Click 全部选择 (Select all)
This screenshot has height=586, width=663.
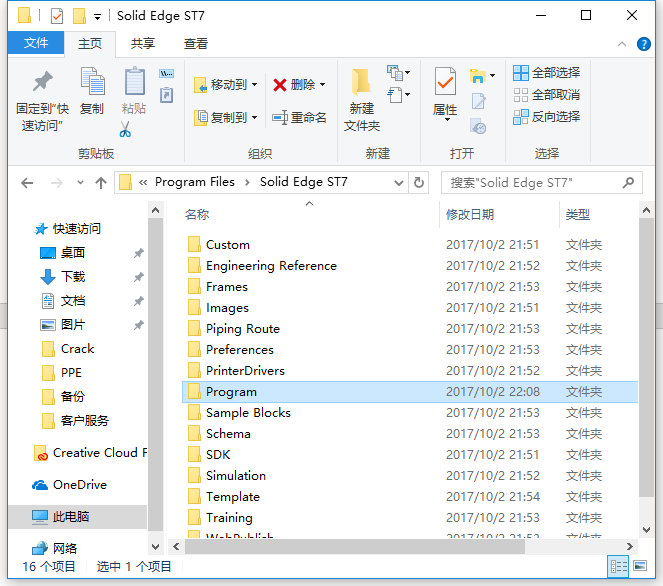click(x=546, y=73)
